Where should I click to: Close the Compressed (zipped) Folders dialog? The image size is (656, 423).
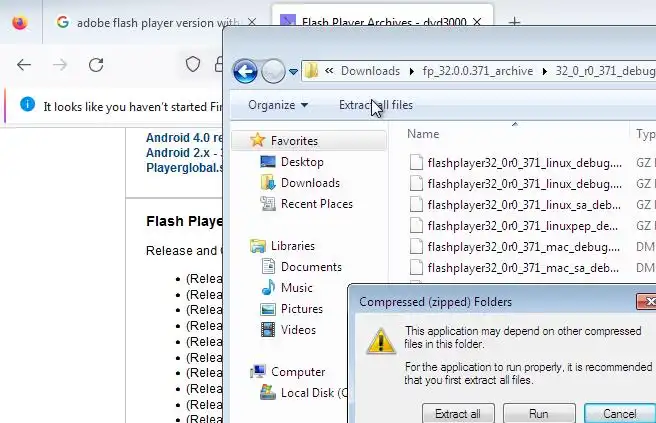[x=646, y=301]
